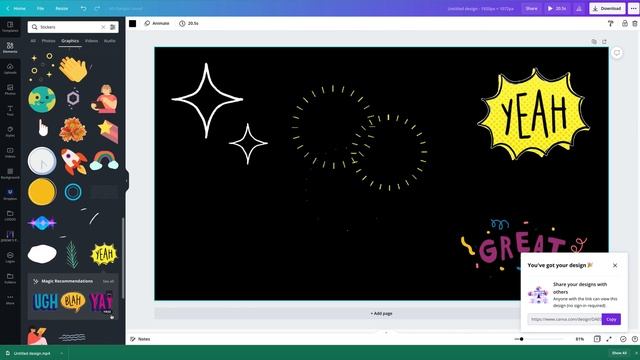Switch to the Photos results tab
This screenshot has width=640, height=360.
point(48,41)
